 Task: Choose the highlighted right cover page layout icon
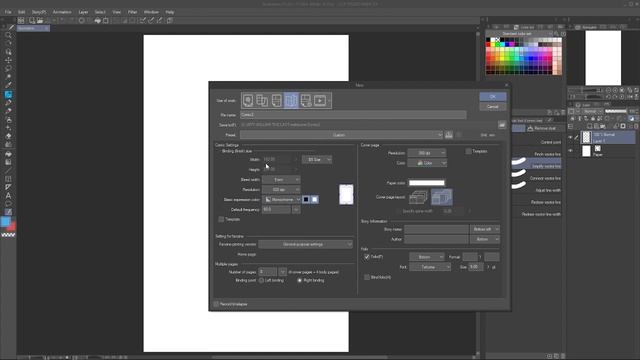(442, 197)
